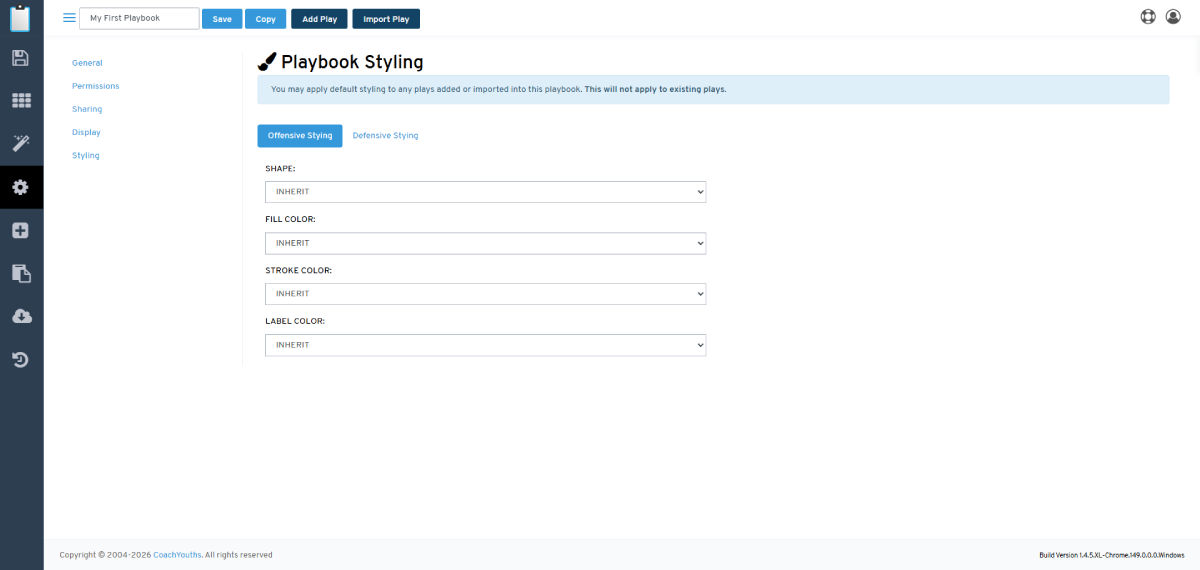The height and width of the screenshot is (570, 1200).
Task: Switch to Offensive Stying tab
Action: (300, 135)
